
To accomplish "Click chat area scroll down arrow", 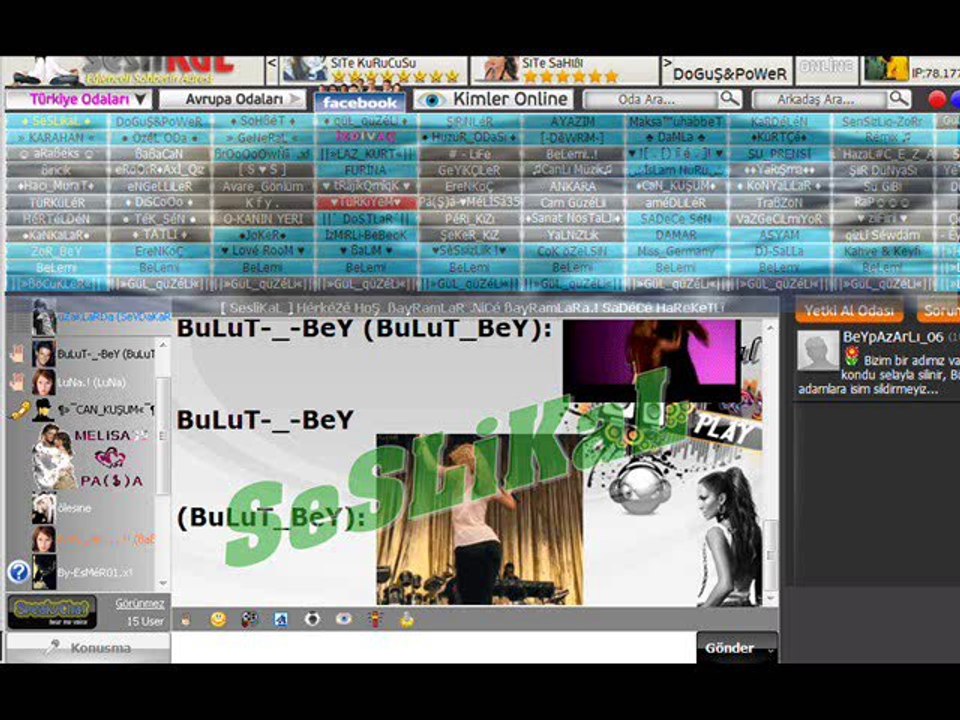I will tap(770, 598).
